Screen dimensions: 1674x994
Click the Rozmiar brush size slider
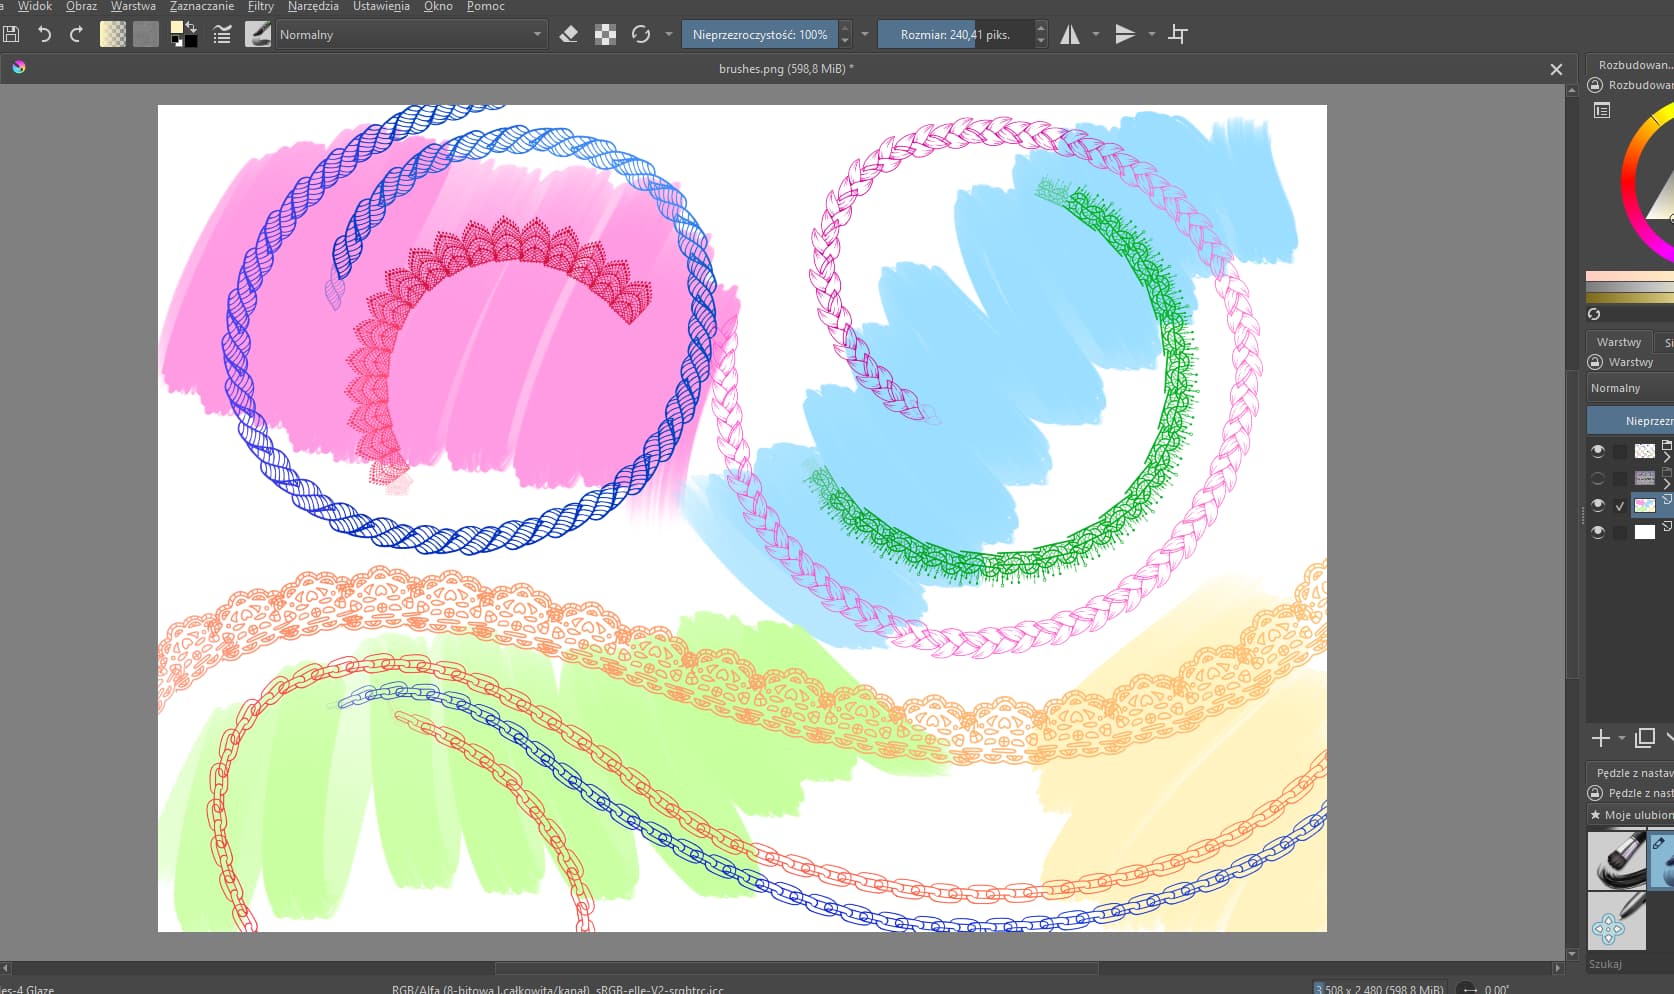pyautogui.click(x=955, y=35)
